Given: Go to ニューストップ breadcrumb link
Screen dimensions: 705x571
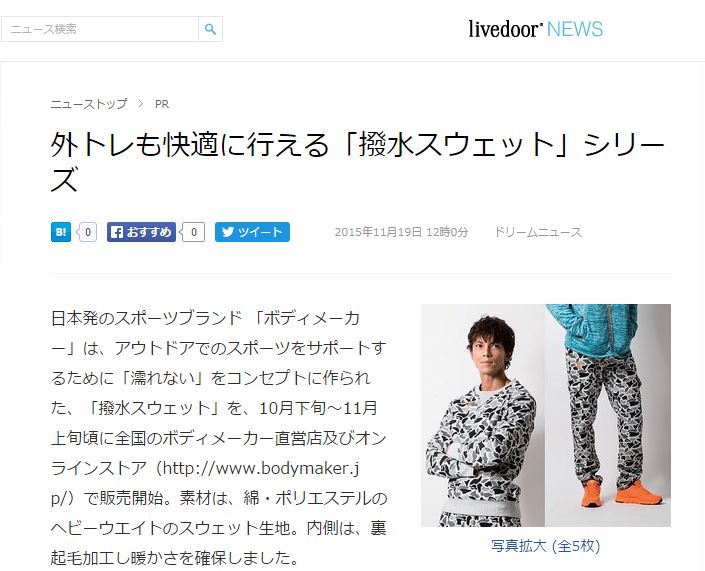Looking at the screenshot, I should tap(89, 104).
